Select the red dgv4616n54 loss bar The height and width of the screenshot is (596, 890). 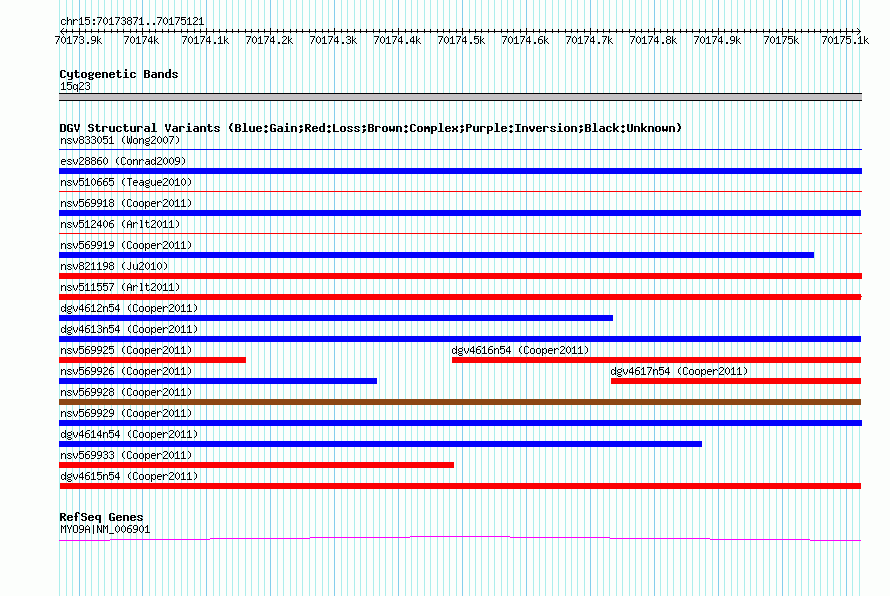(x=656, y=360)
